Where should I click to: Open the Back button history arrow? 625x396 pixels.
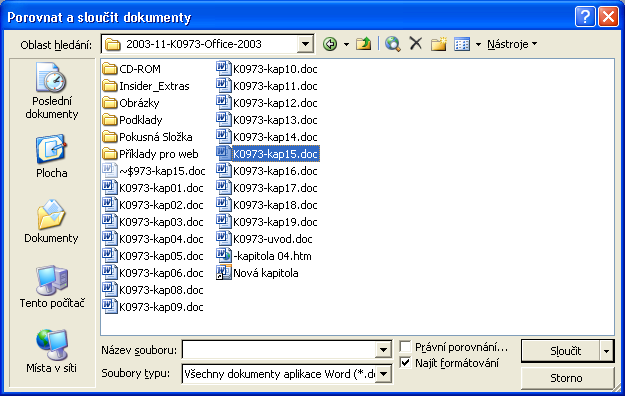(x=346, y=44)
